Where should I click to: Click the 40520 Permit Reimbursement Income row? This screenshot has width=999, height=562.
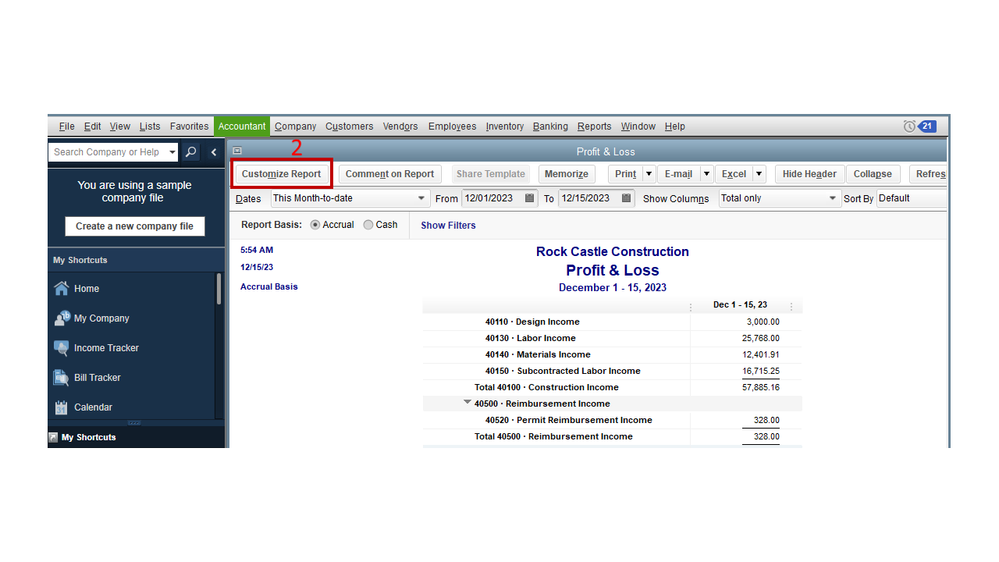click(612, 421)
